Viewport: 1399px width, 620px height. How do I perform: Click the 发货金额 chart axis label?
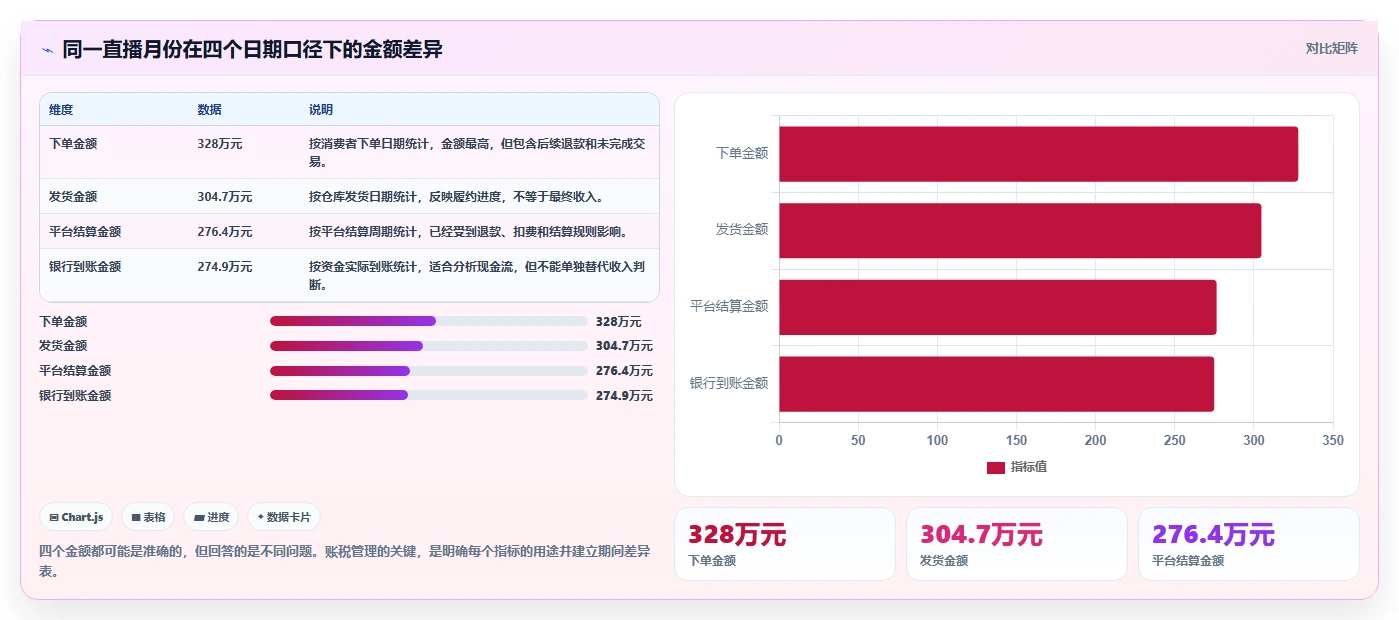click(742, 230)
